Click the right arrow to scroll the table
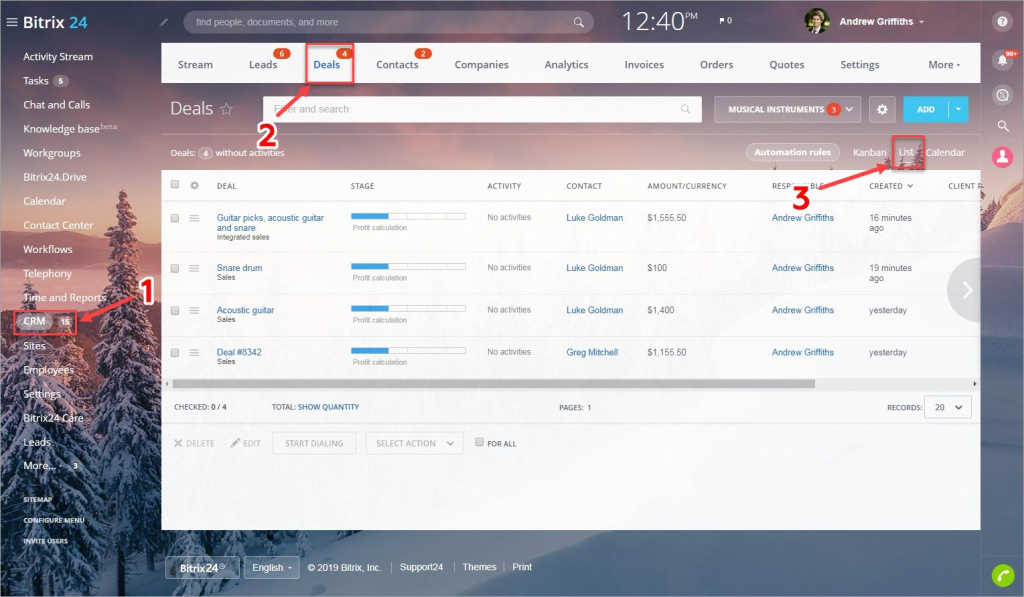 [x=967, y=290]
